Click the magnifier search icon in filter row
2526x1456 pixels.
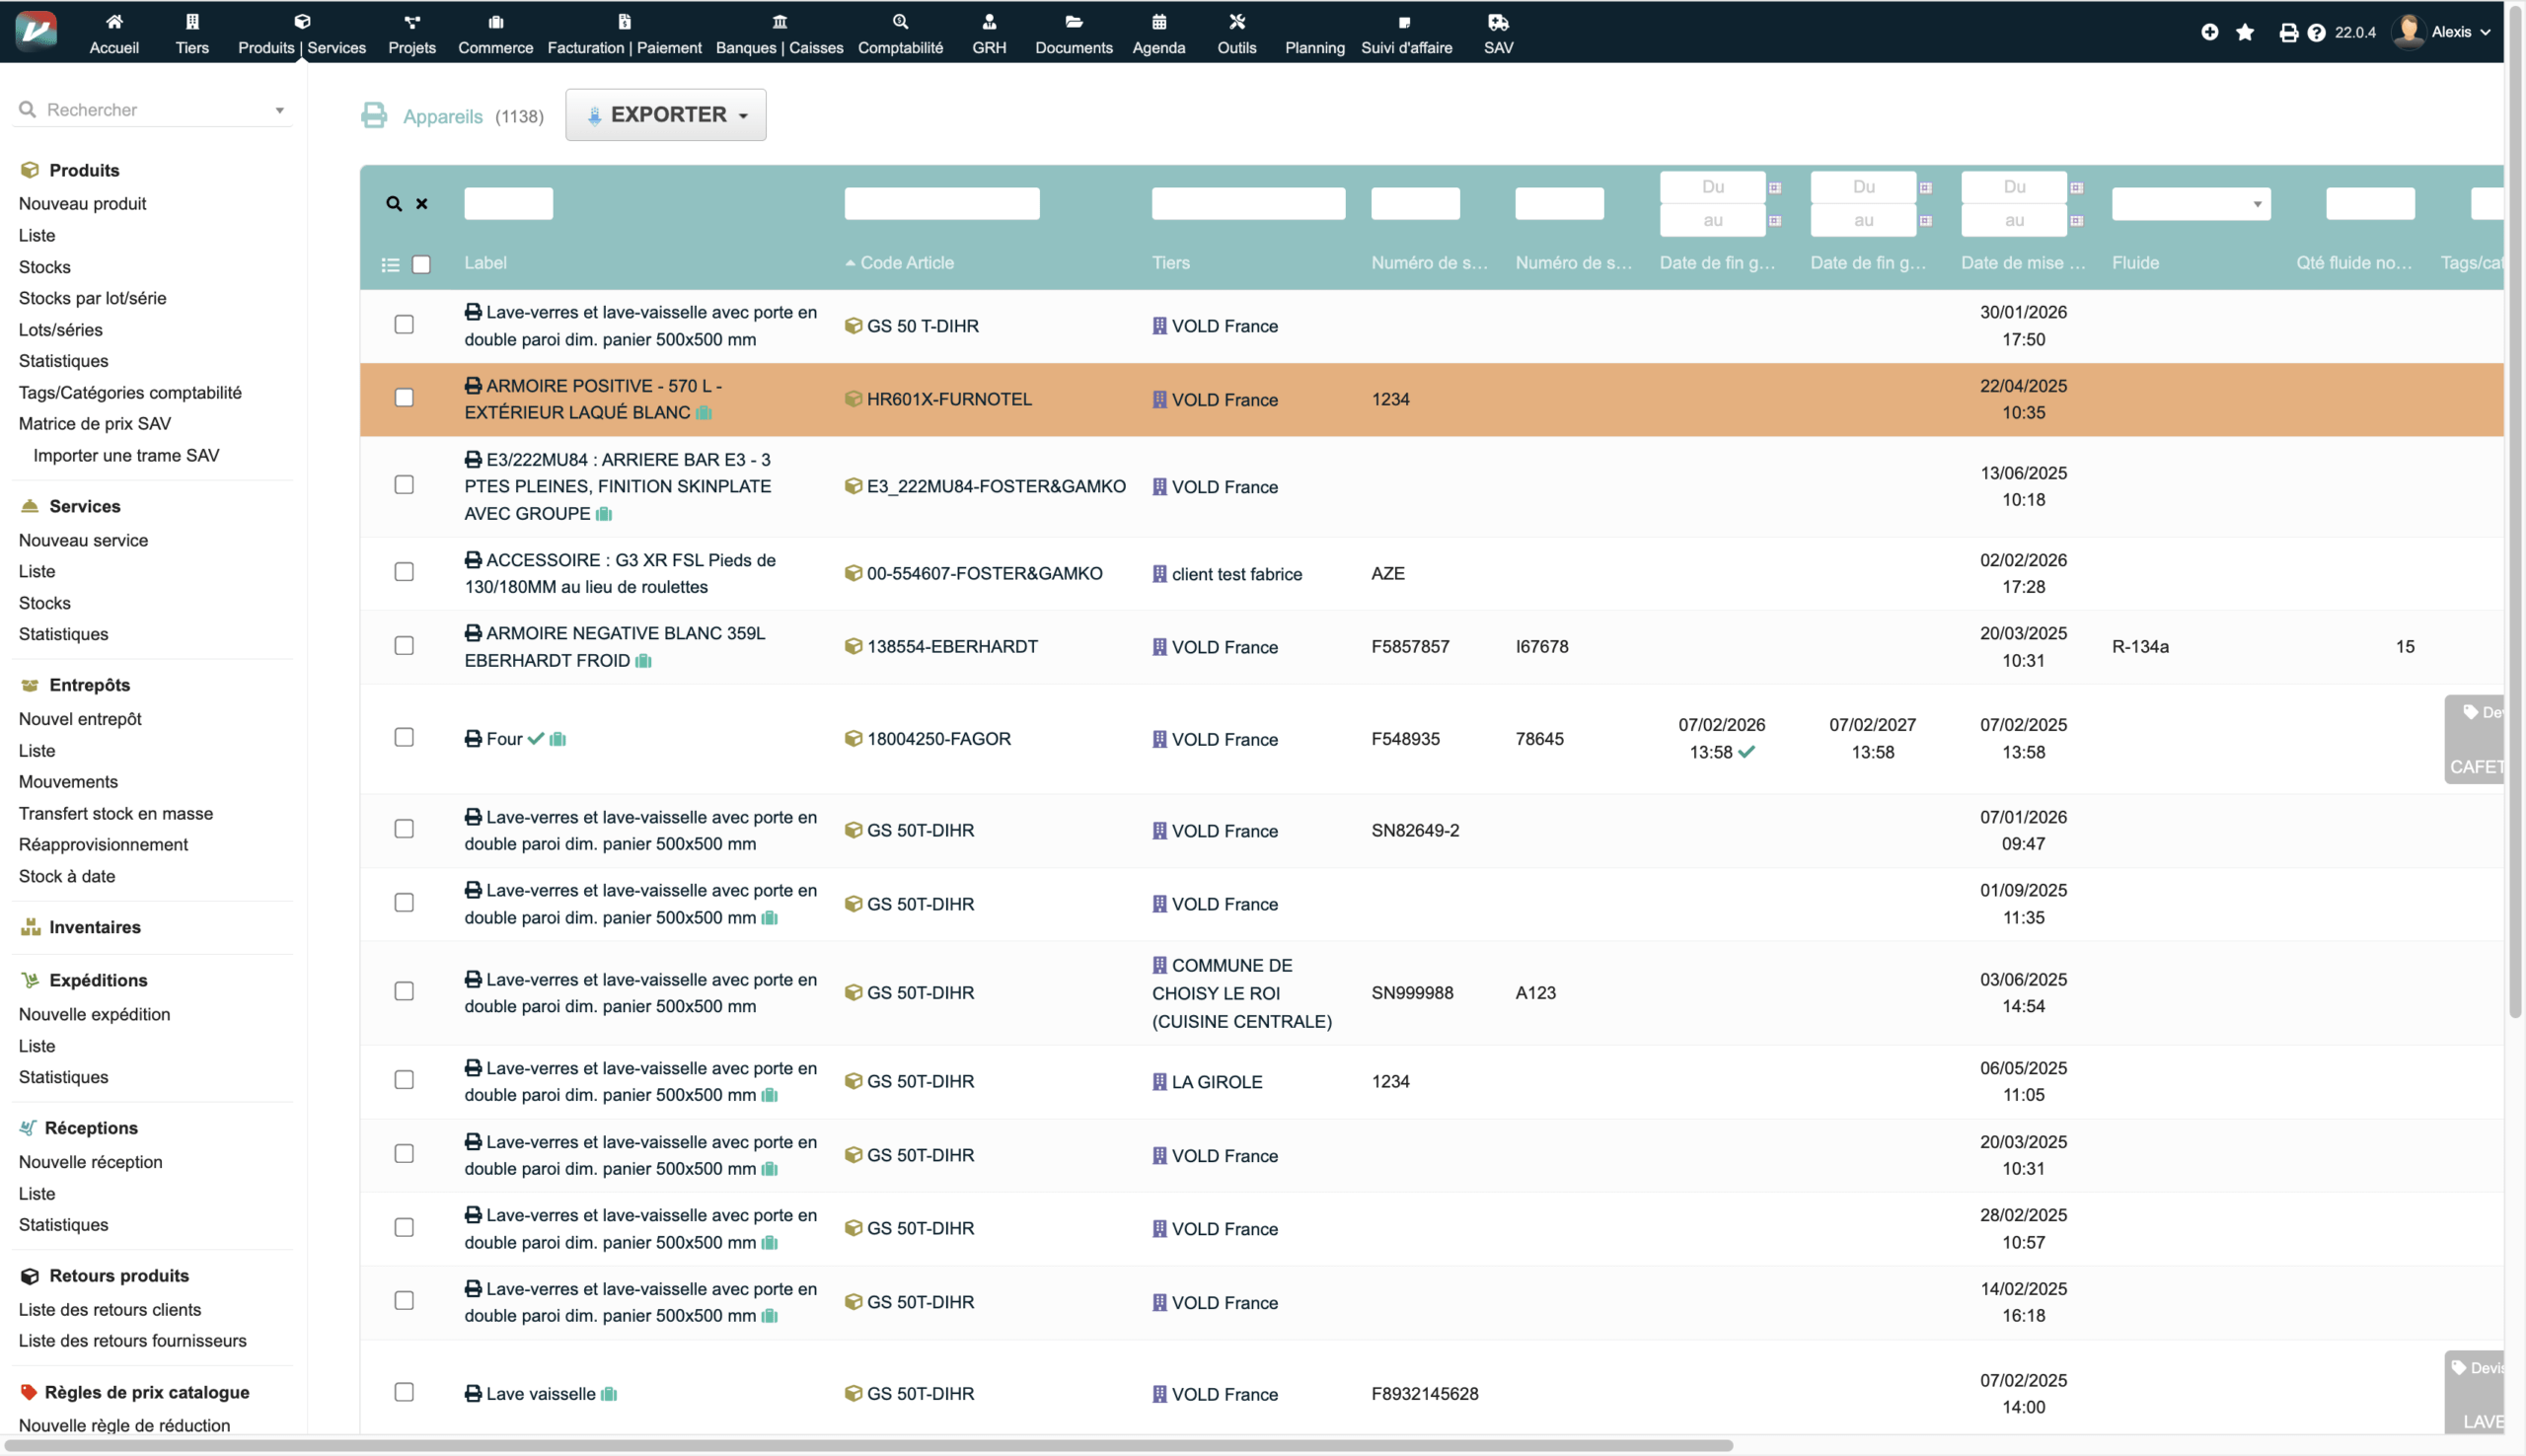pos(394,204)
